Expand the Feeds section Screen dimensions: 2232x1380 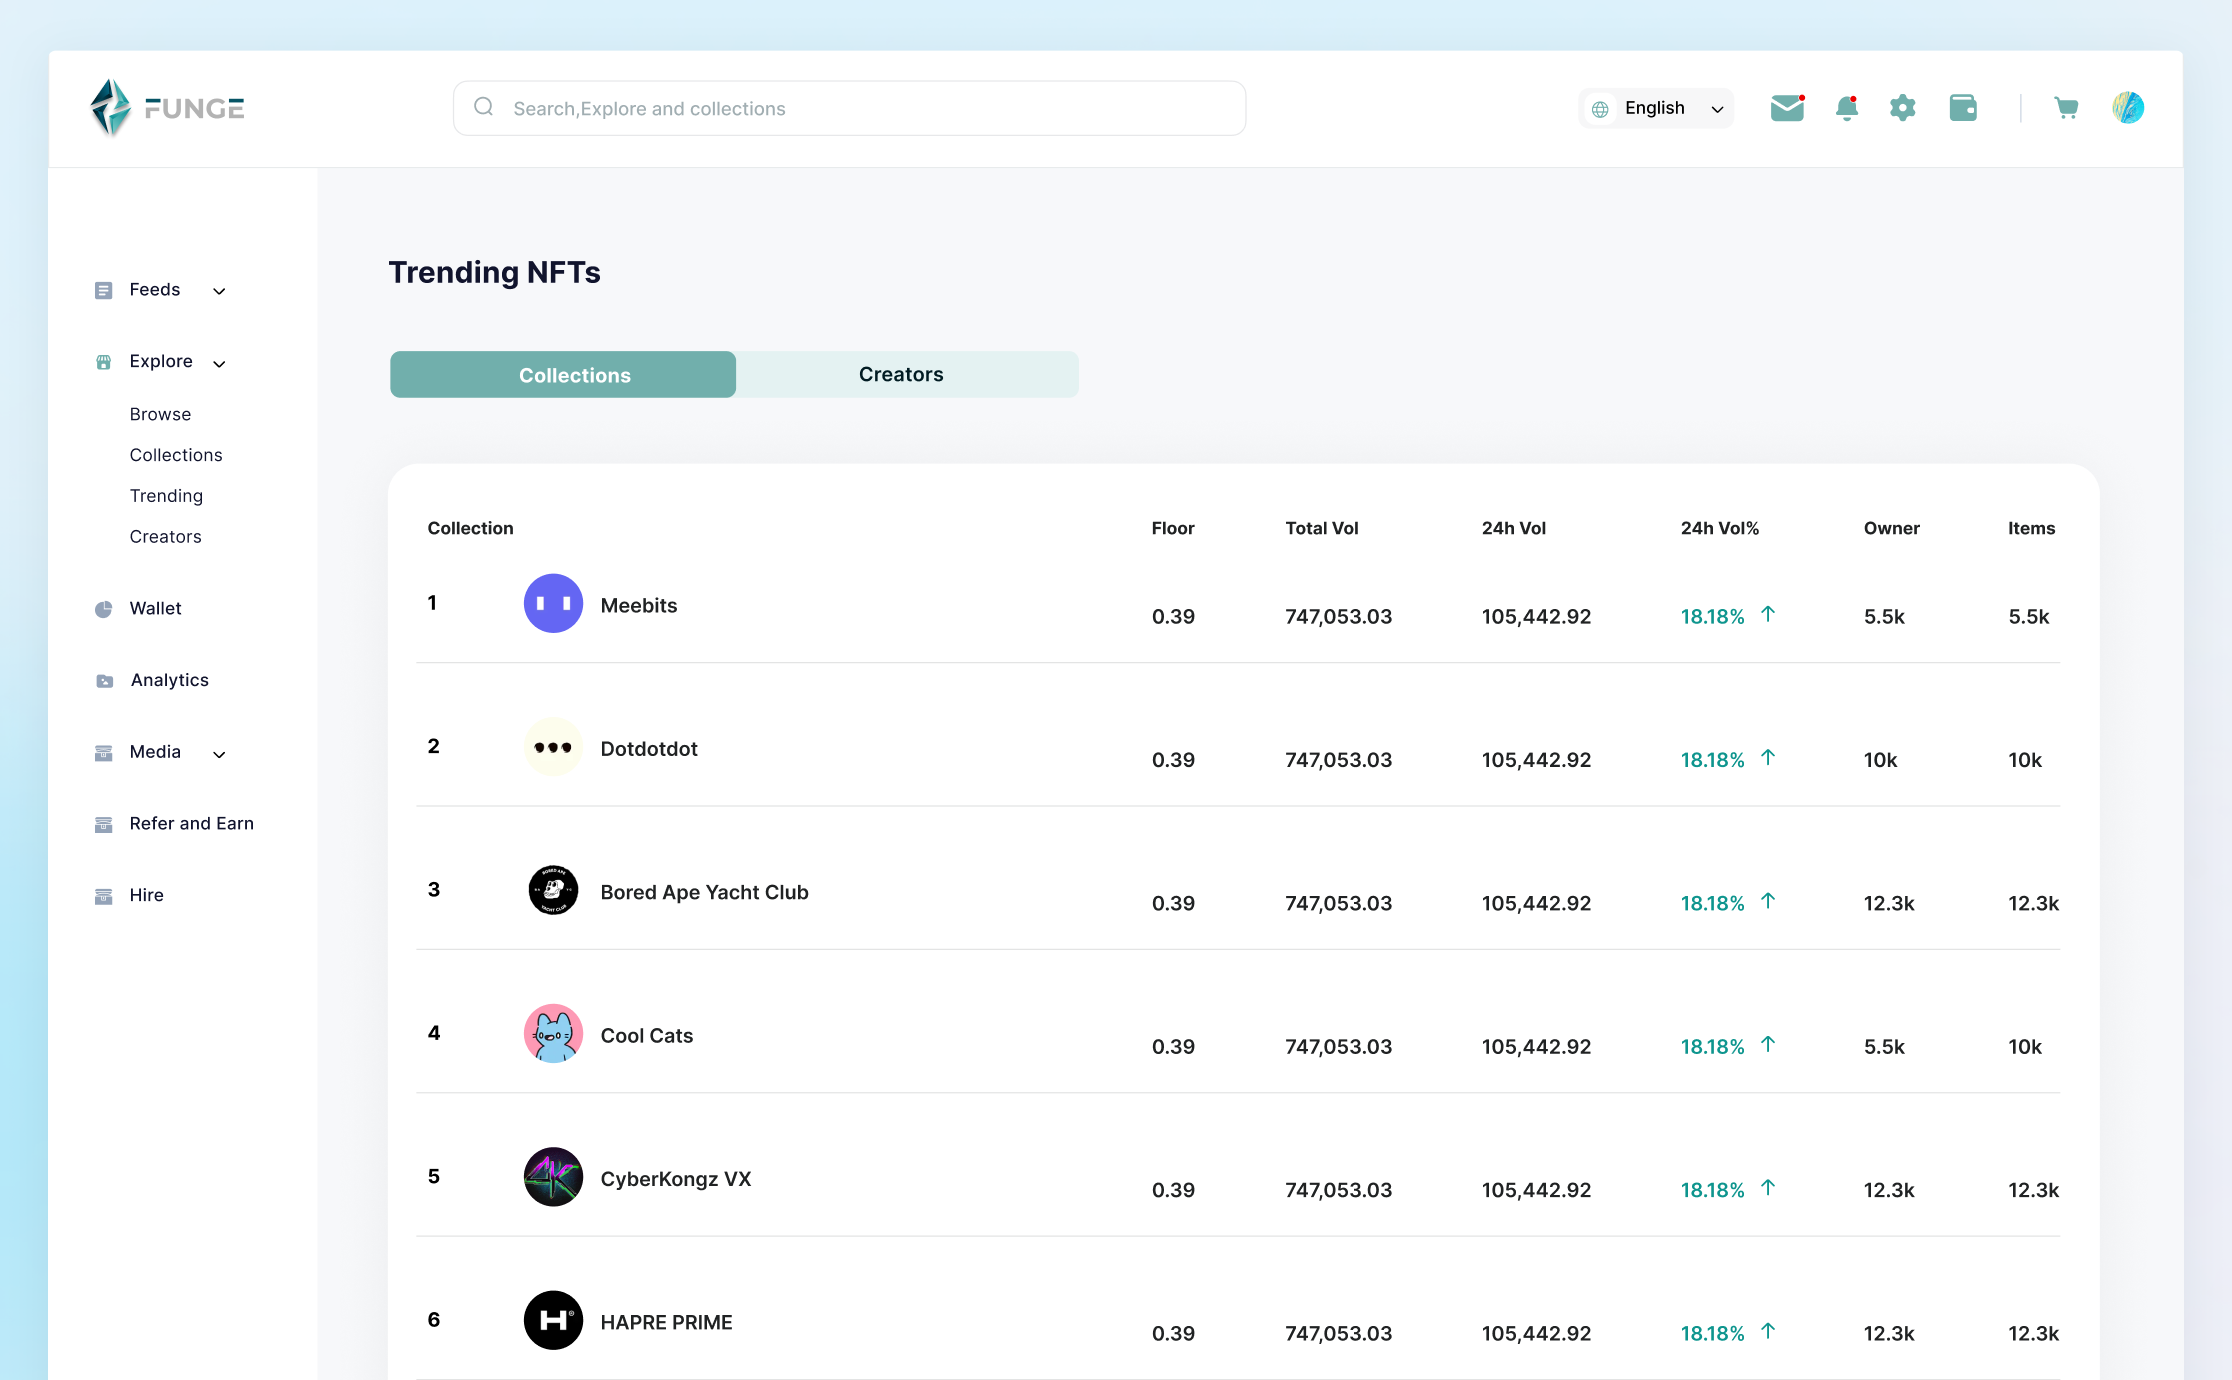click(x=219, y=290)
